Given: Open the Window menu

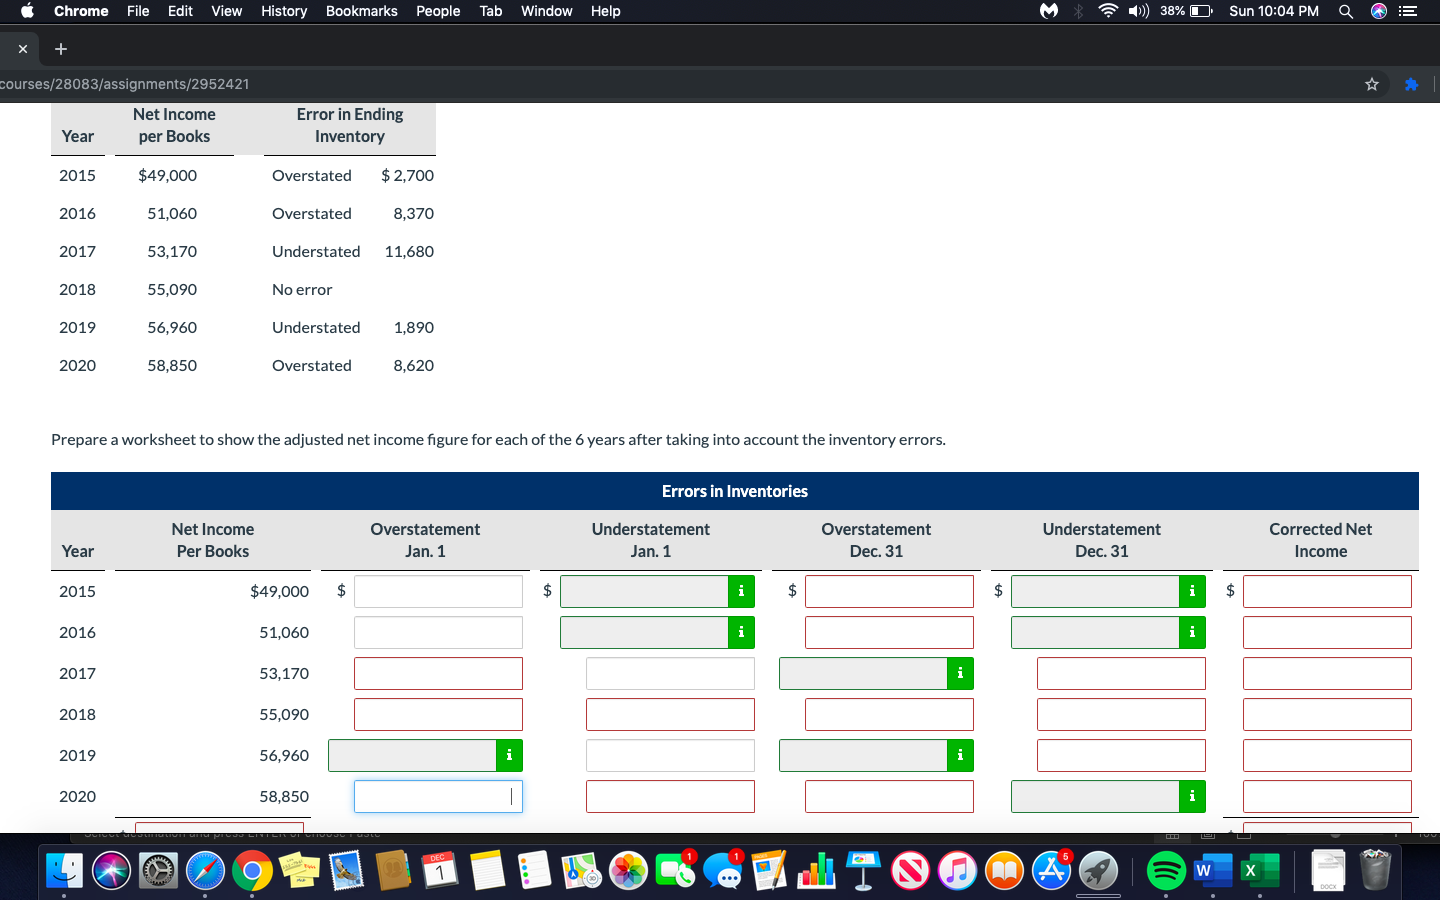Looking at the screenshot, I should coord(547,11).
